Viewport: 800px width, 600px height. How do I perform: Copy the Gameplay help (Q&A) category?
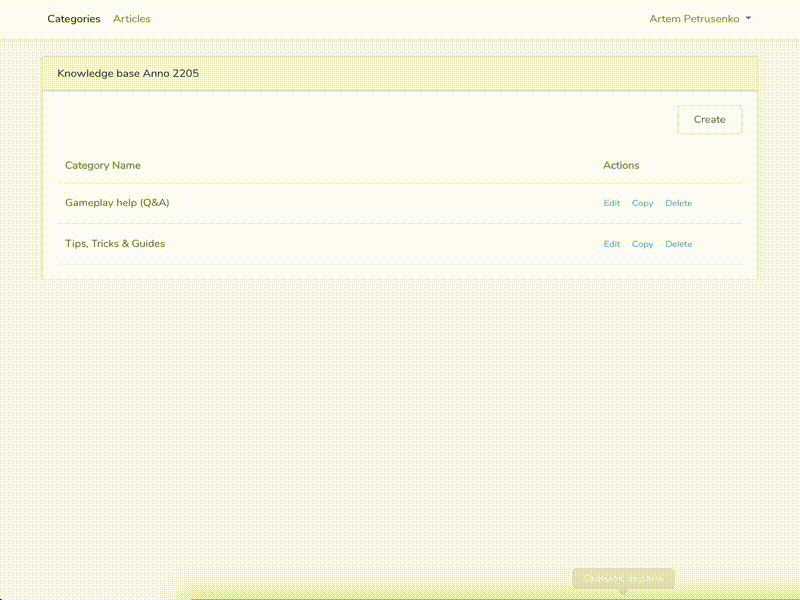pos(642,203)
